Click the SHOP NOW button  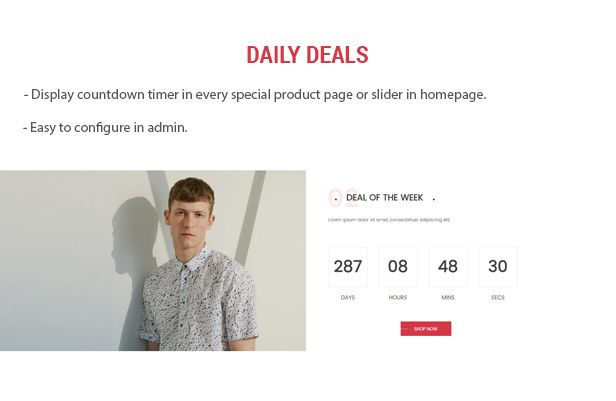(x=425, y=328)
